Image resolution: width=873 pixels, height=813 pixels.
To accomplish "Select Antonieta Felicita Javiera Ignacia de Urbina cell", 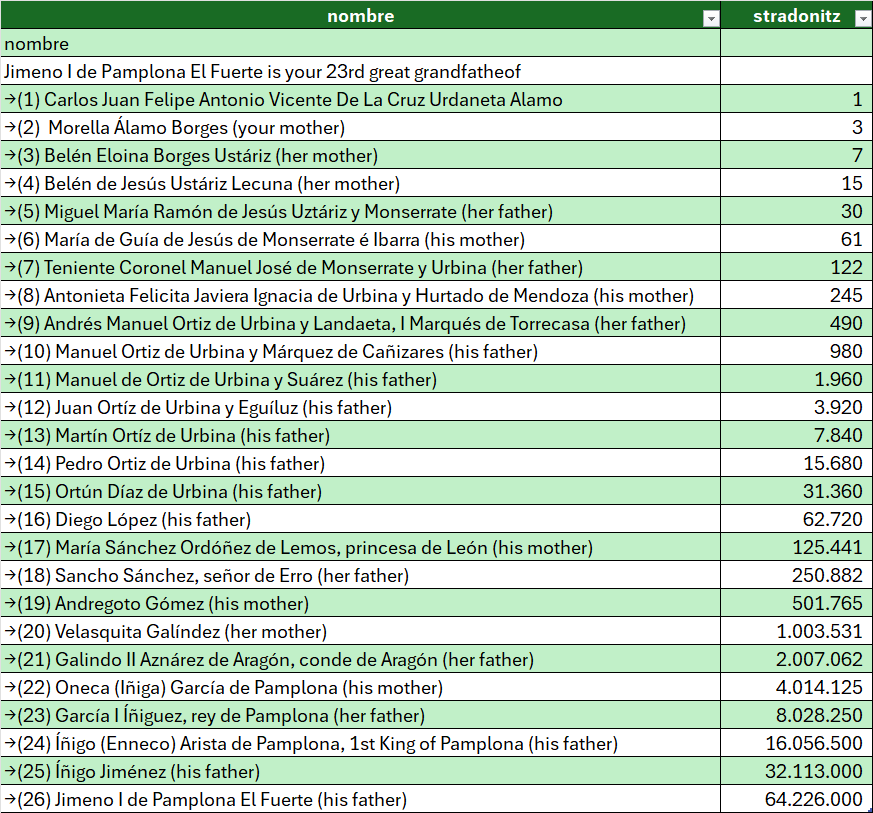I will click(x=361, y=295).
